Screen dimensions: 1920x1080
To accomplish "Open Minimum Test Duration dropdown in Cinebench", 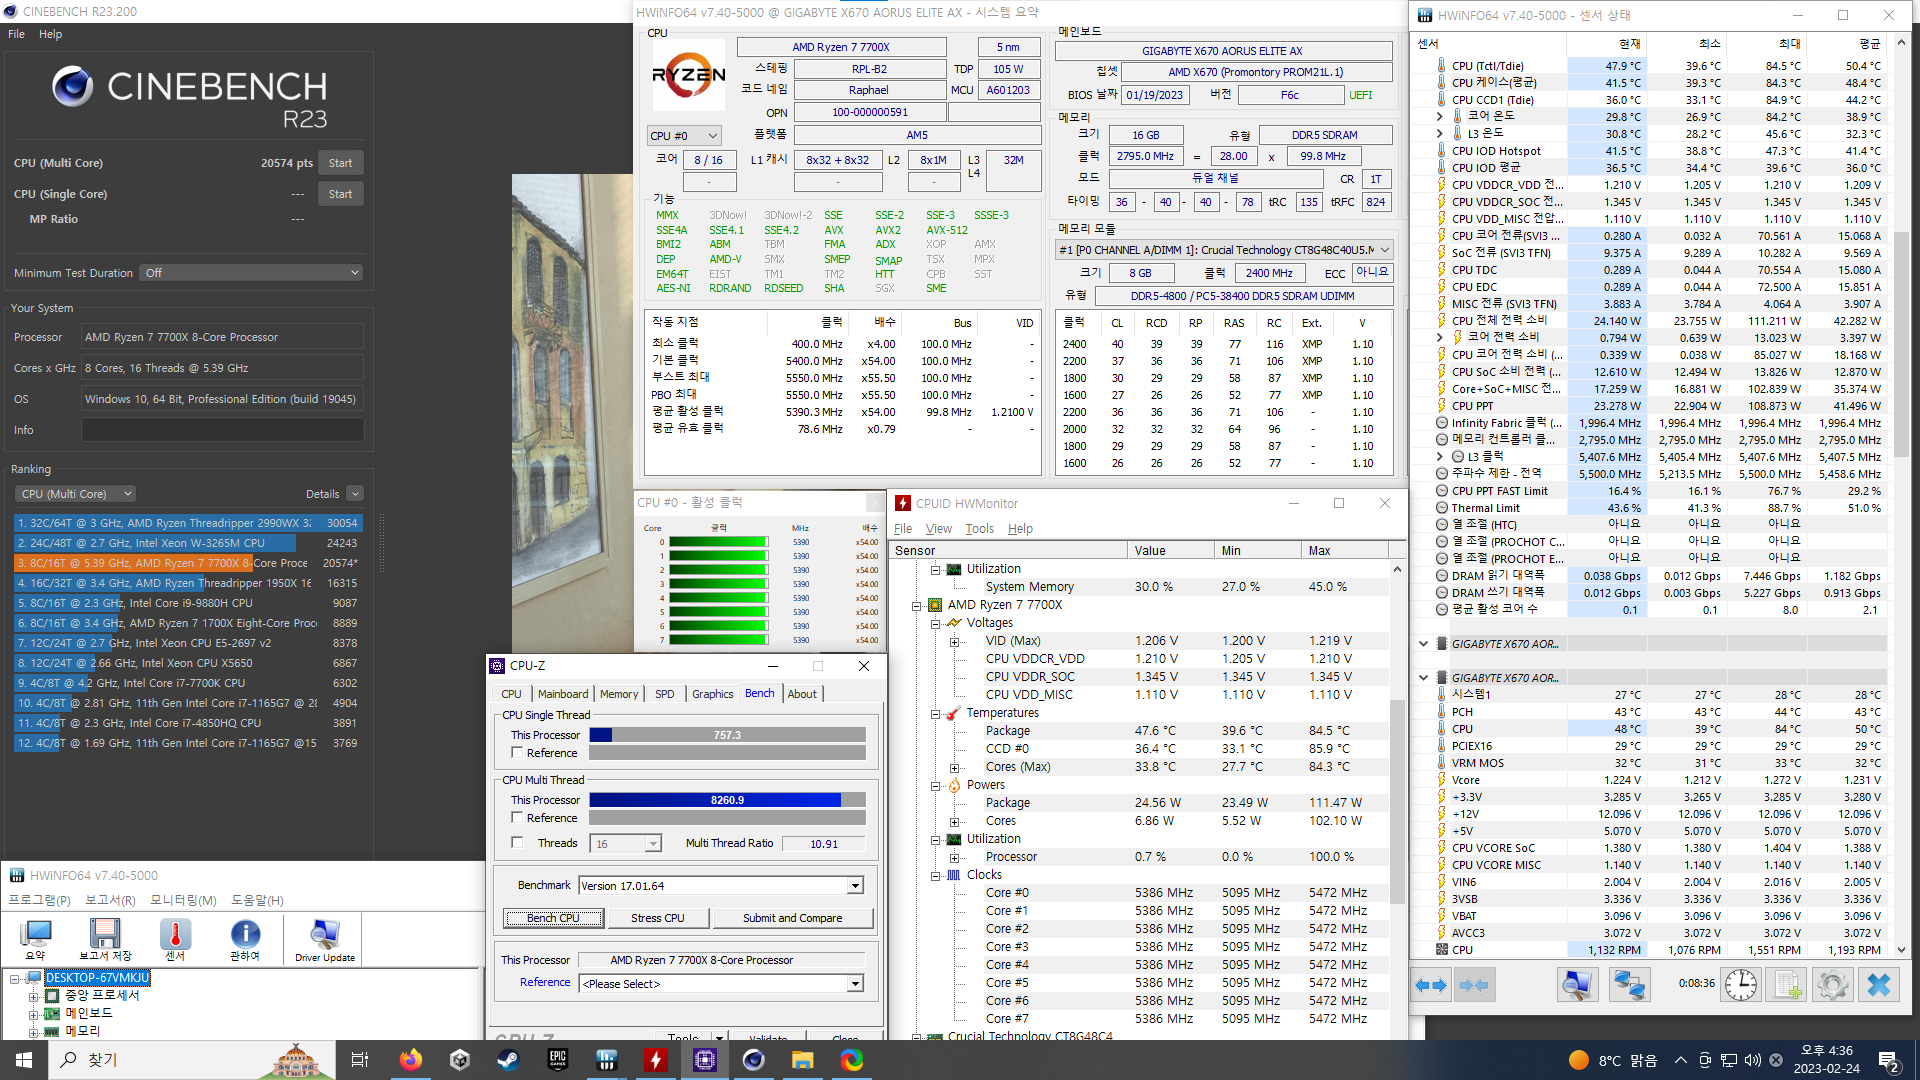I will pyautogui.click(x=250, y=273).
